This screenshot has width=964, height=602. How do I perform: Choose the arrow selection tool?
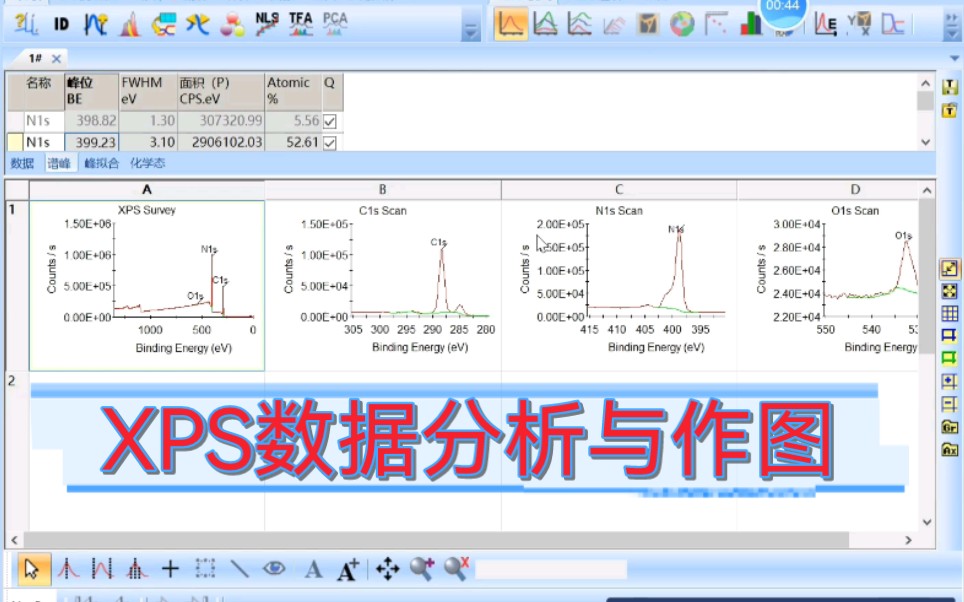pyautogui.click(x=32, y=568)
